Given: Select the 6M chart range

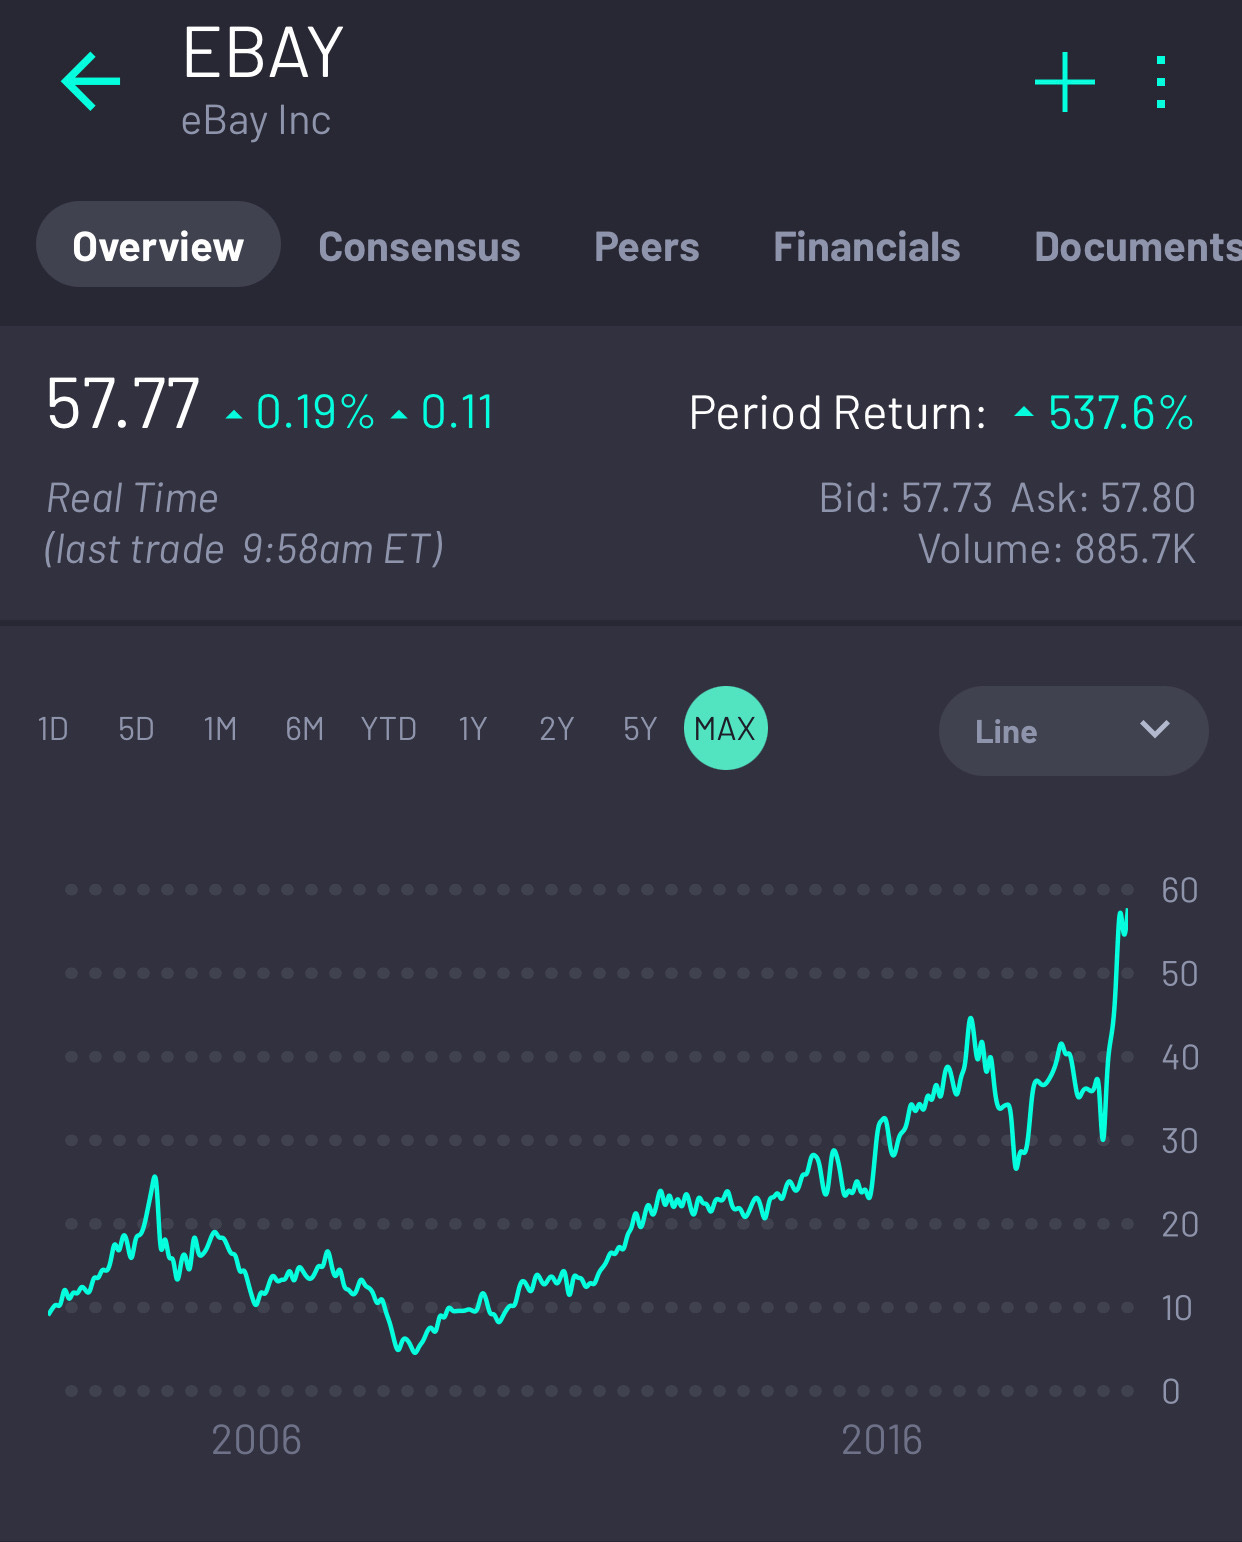Looking at the screenshot, I should [x=304, y=729].
